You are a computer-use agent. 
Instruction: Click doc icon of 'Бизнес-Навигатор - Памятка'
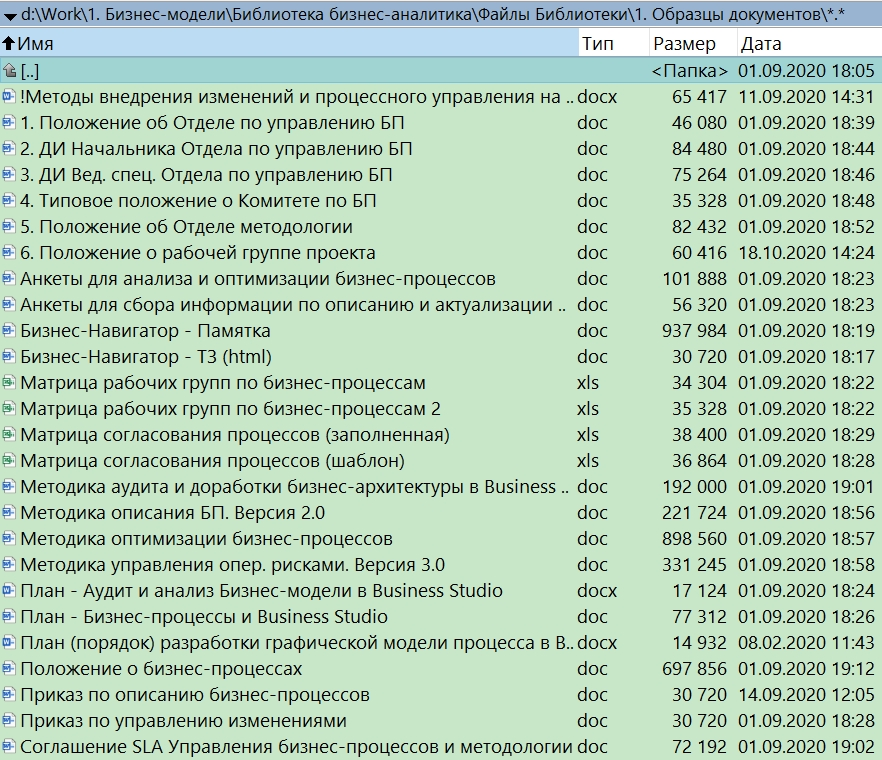click(8, 330)
